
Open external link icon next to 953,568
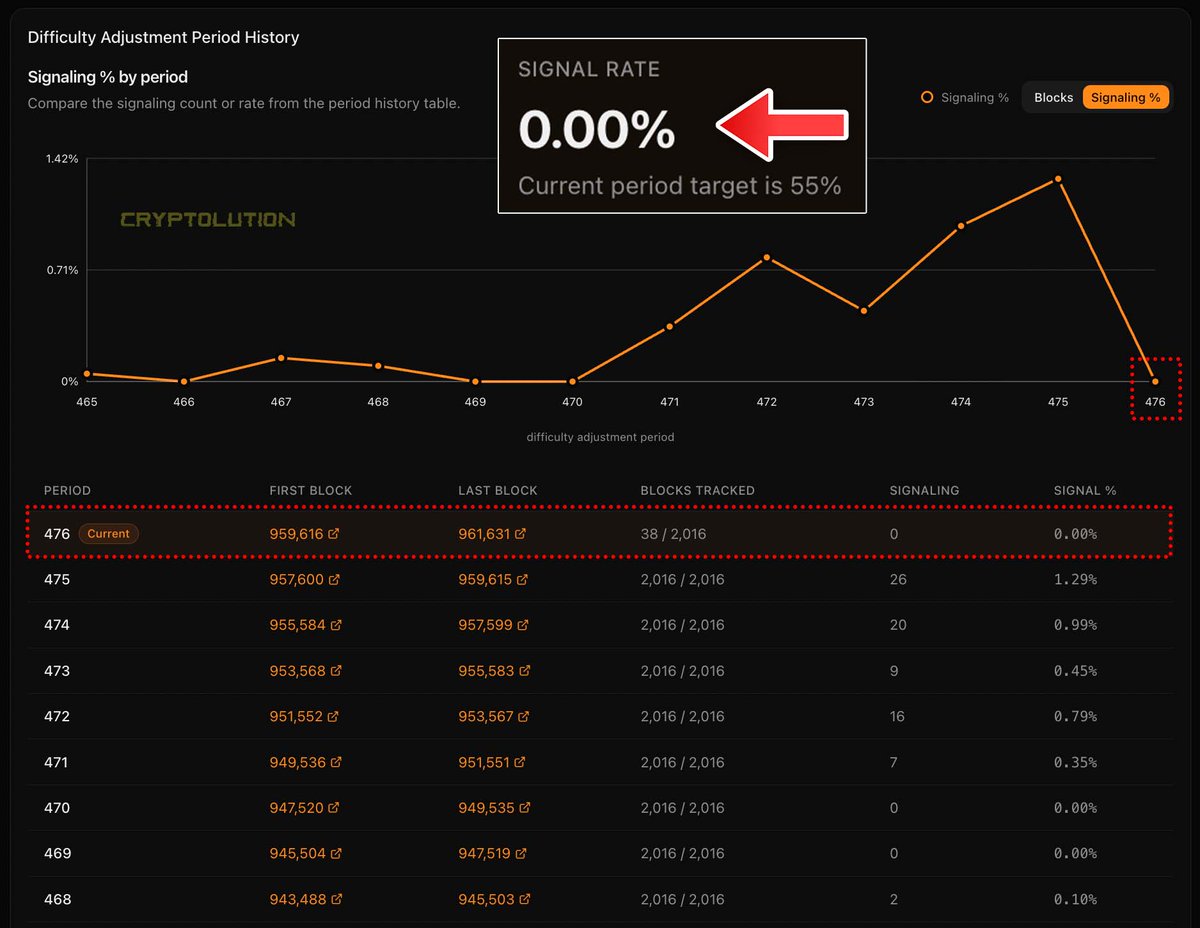[x=336, y=671]
